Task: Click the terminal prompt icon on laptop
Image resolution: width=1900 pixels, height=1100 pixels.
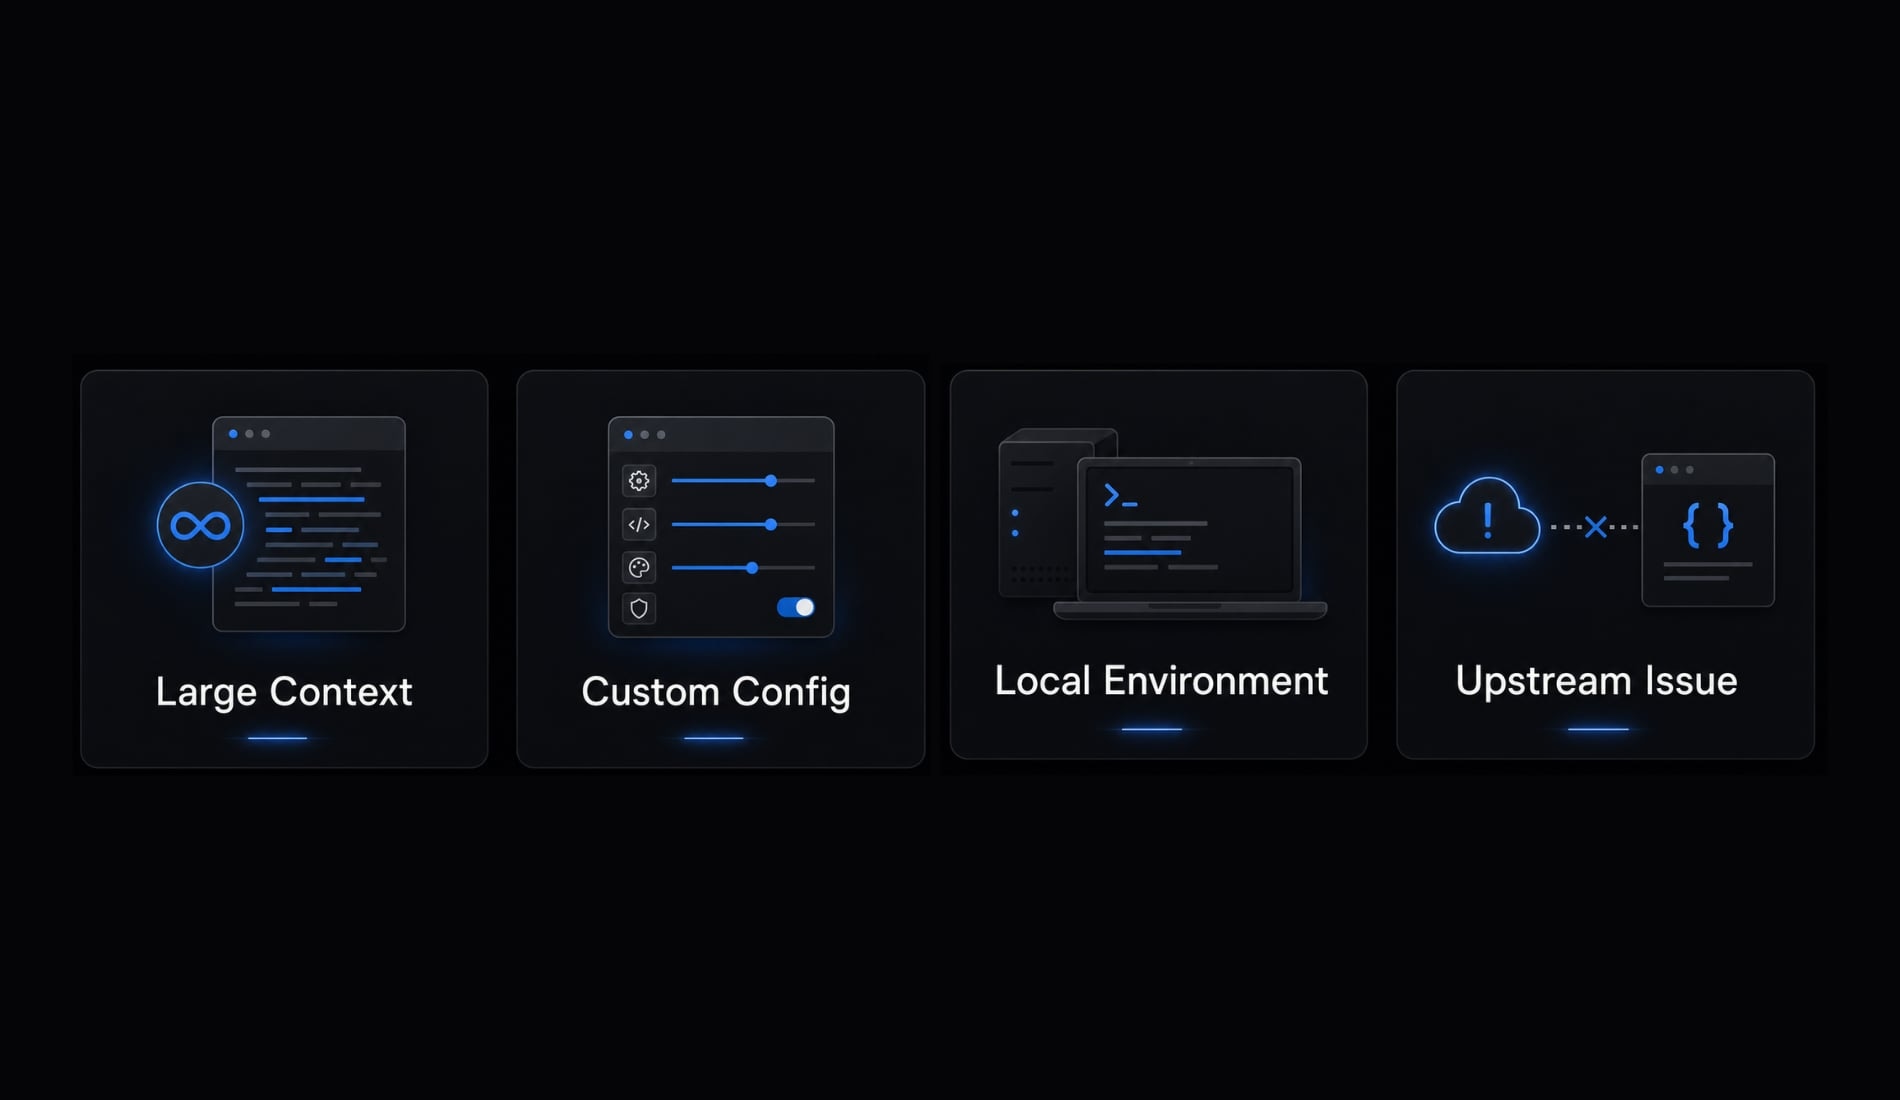Action: click(x=1120, y=496)
